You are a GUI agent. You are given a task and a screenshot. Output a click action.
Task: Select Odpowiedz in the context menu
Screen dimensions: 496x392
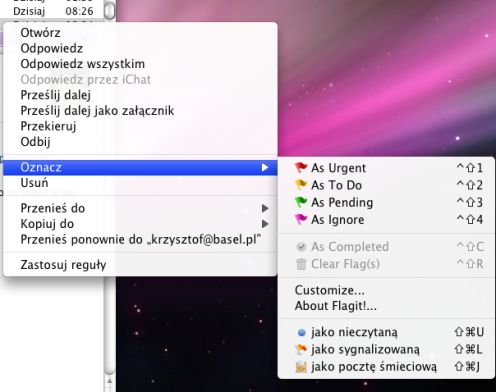[x=140, y=48]
